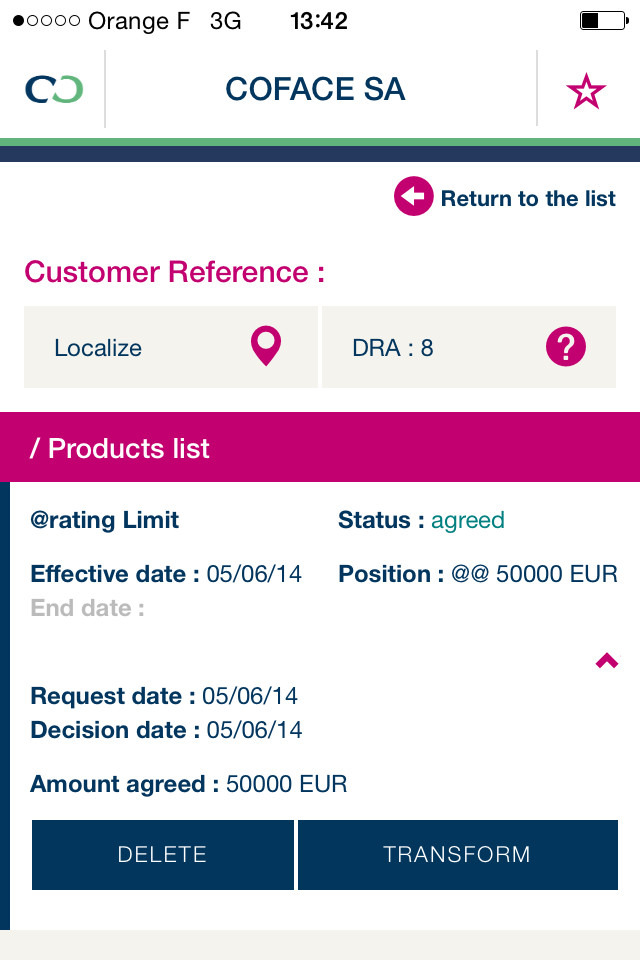The width and height of the screenshot is (640, 960).
Task: Tap the map pin Localize icon
Action: point(266,347)
